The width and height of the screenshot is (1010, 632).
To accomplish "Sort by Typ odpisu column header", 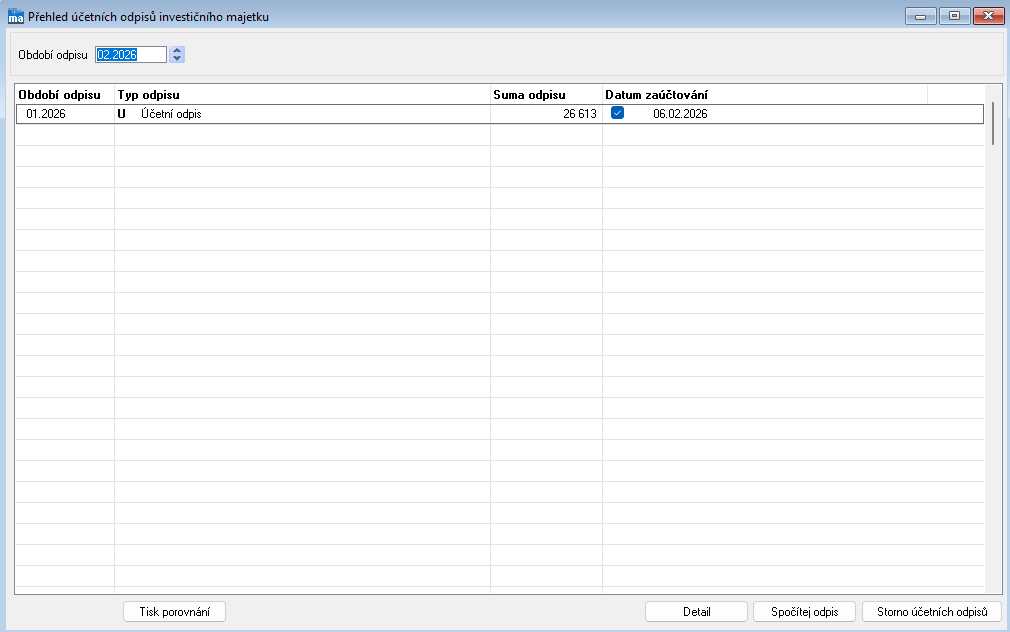I will (x=302, y=95).
